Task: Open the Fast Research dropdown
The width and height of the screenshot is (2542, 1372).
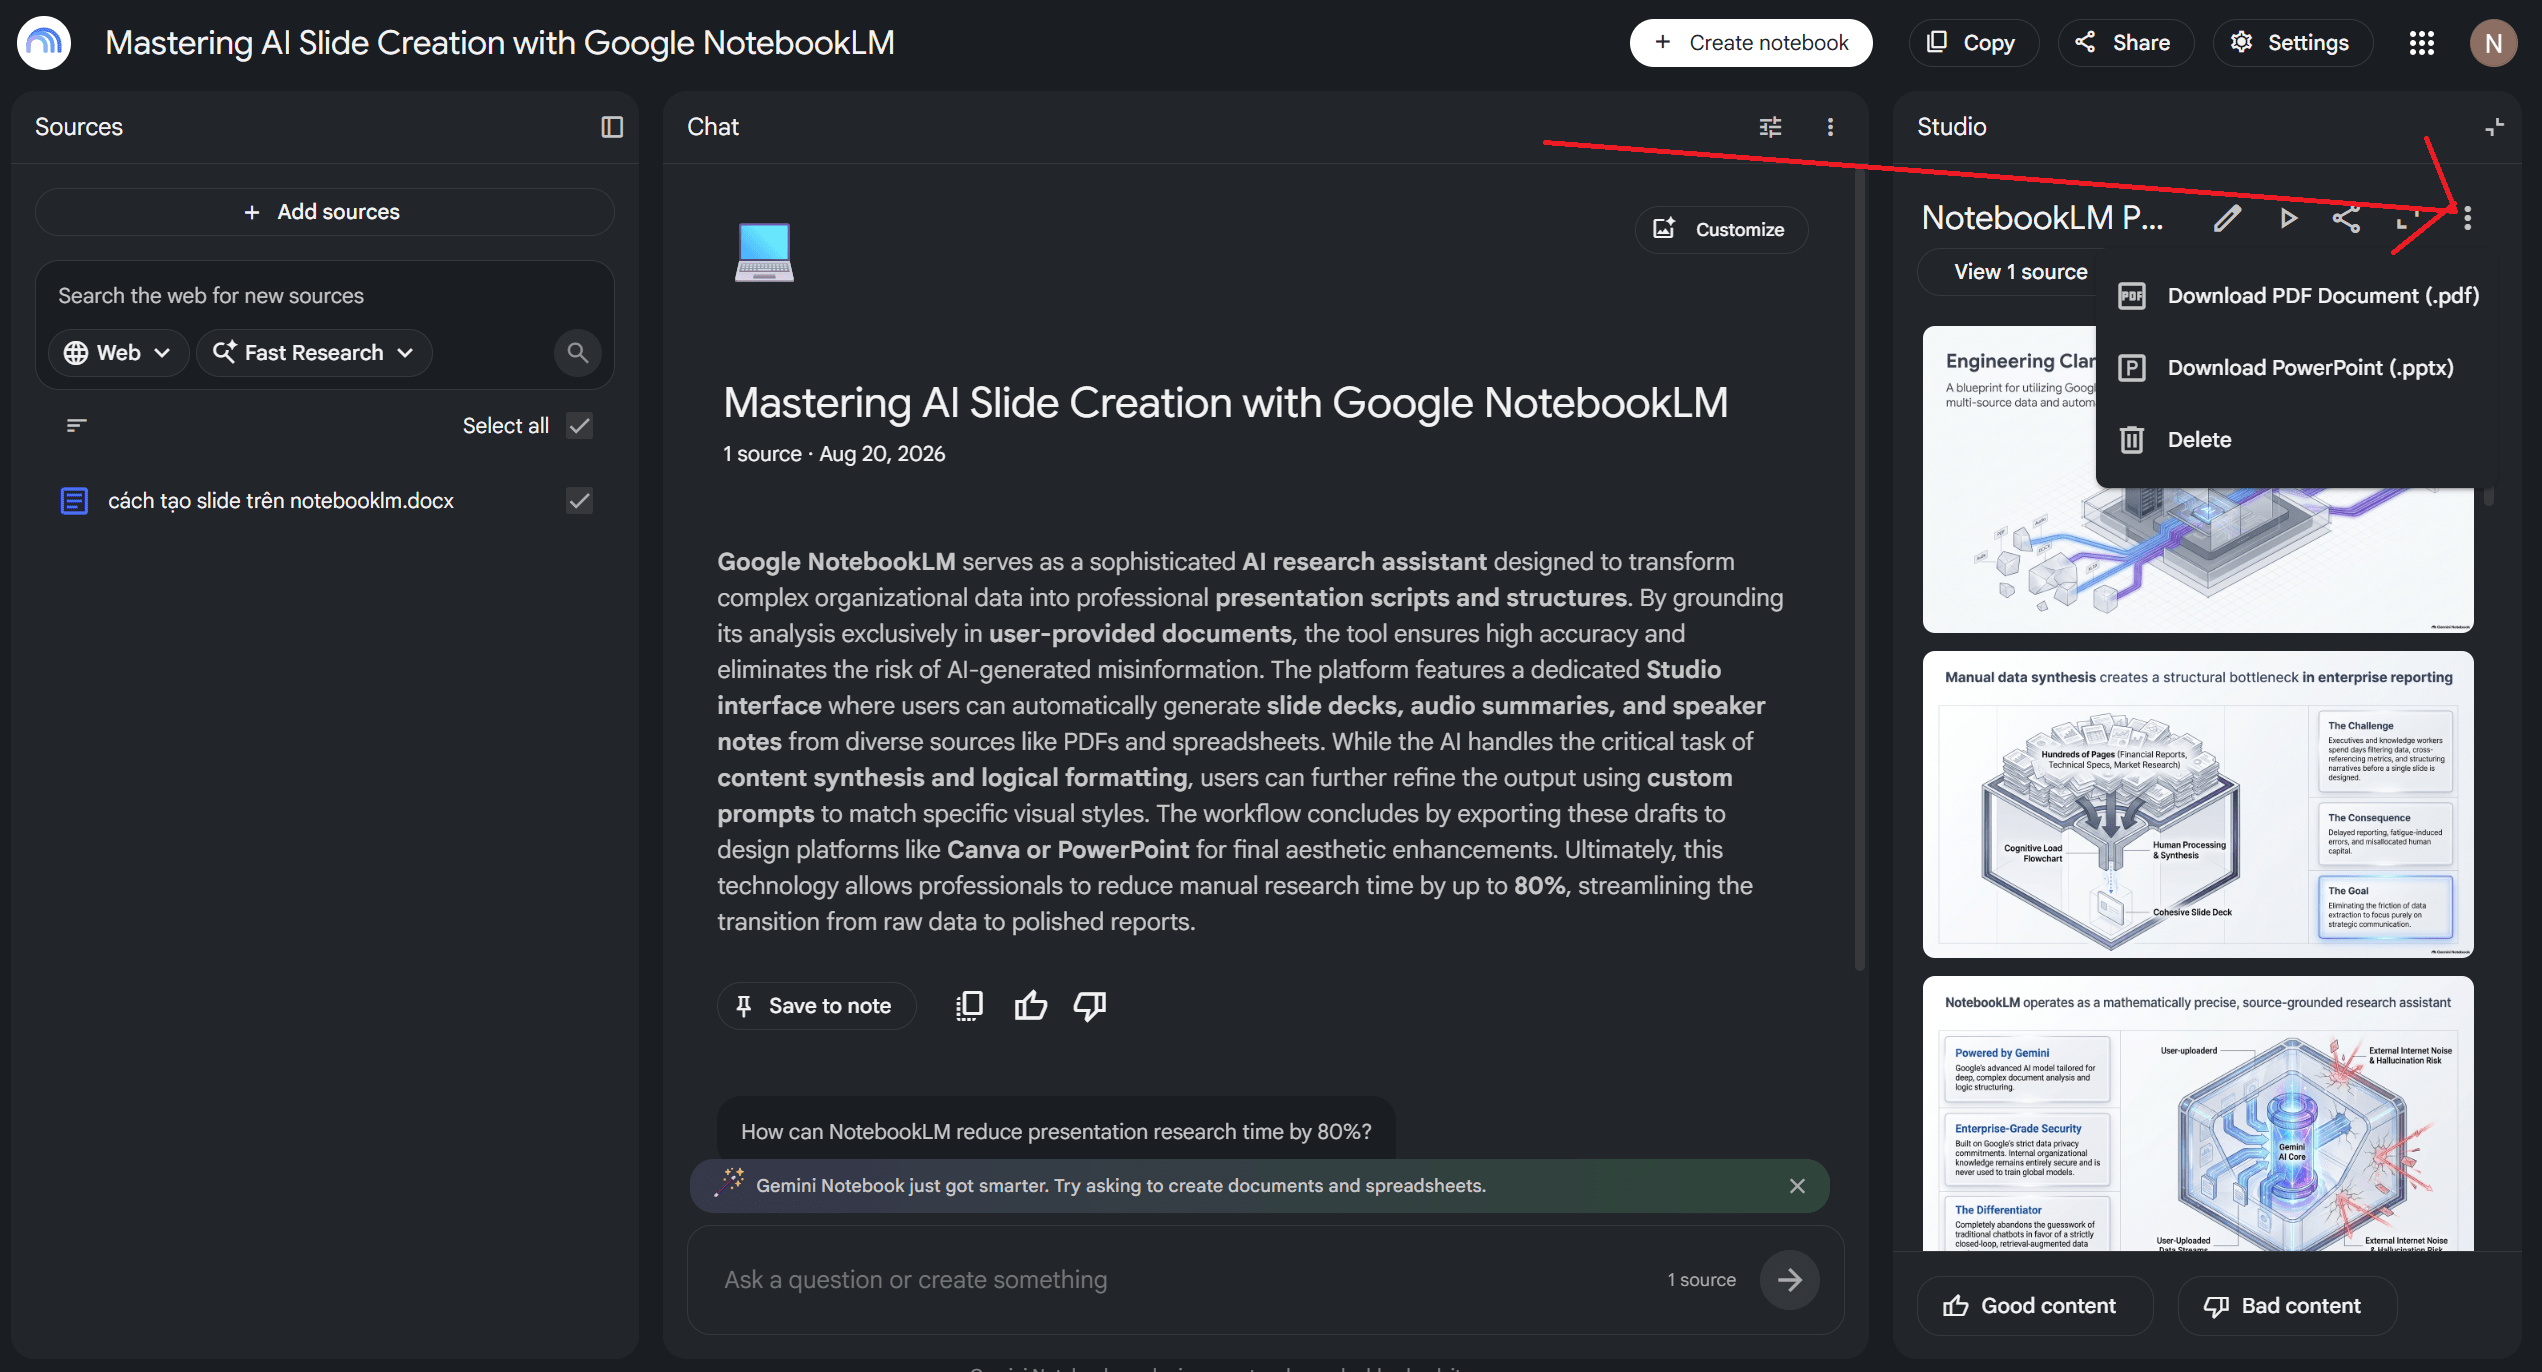Action: tap(314, 353)
